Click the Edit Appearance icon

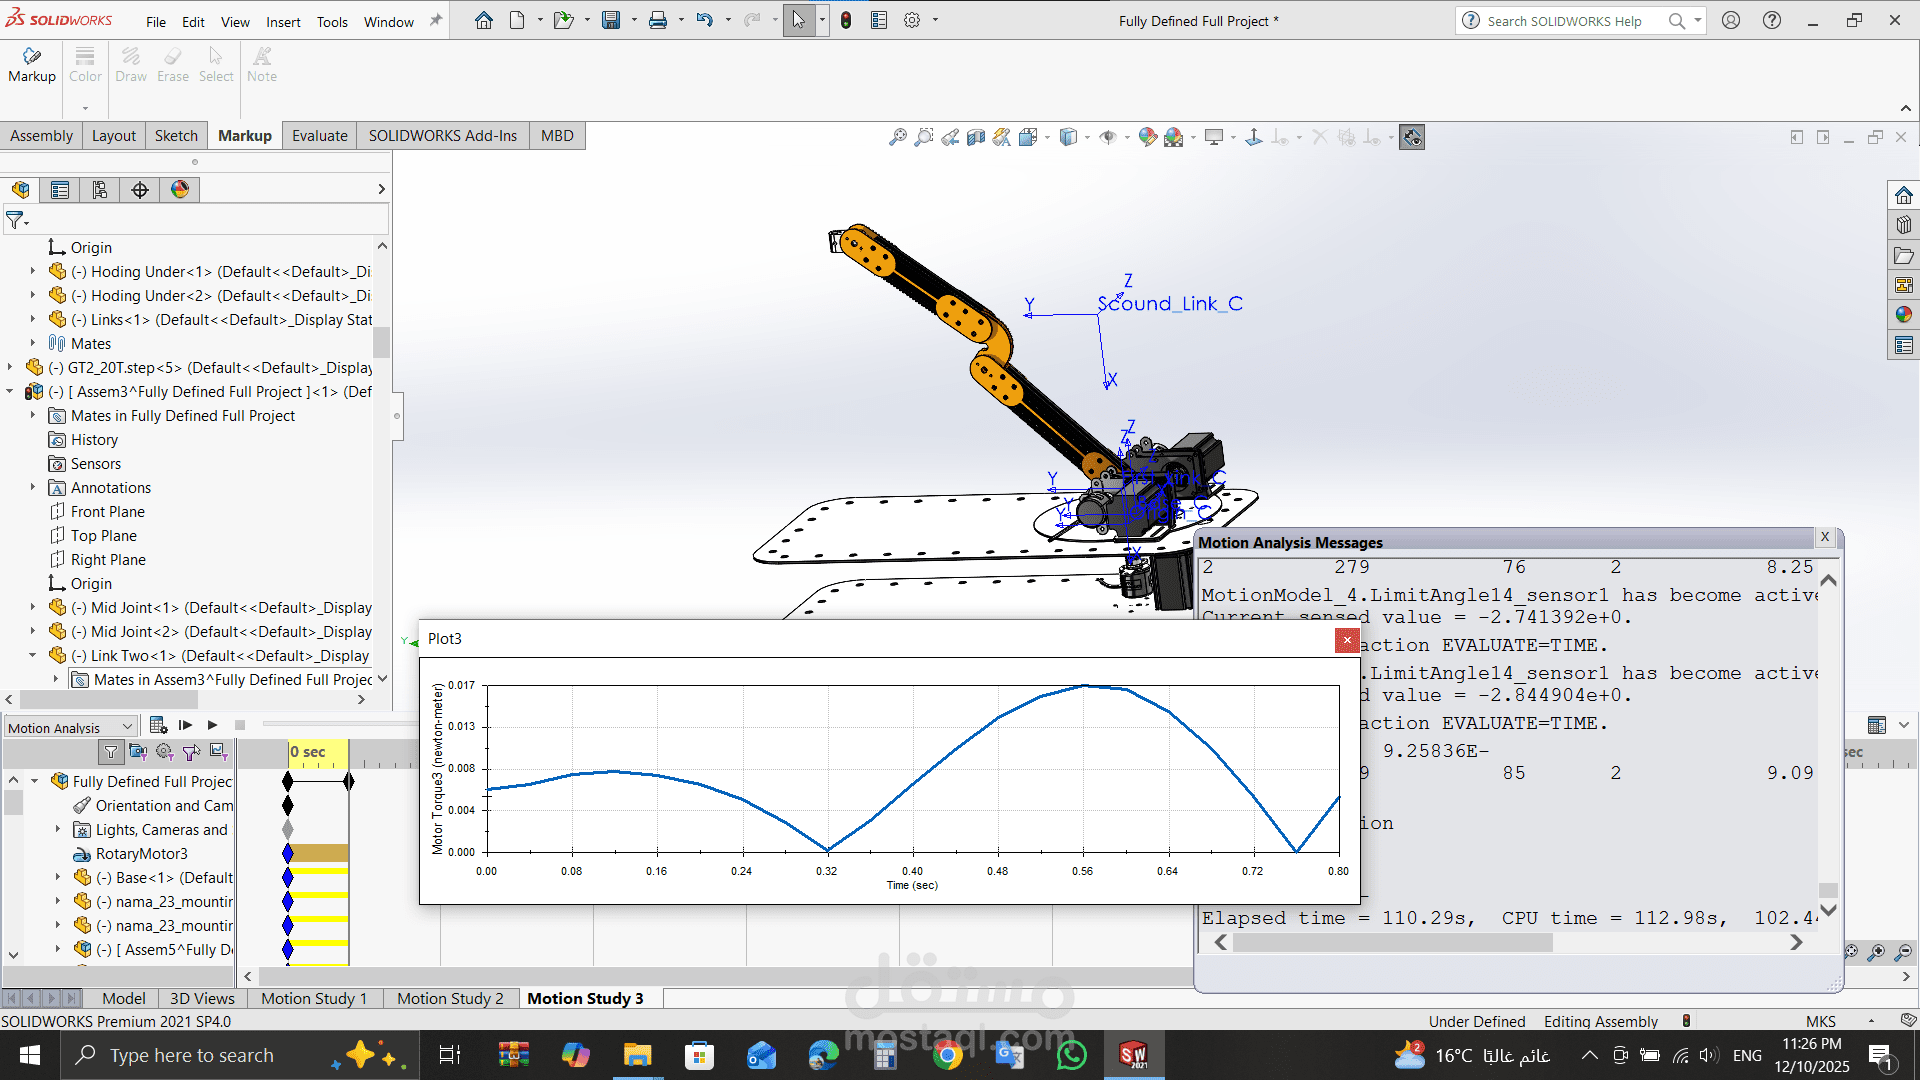1147,137
